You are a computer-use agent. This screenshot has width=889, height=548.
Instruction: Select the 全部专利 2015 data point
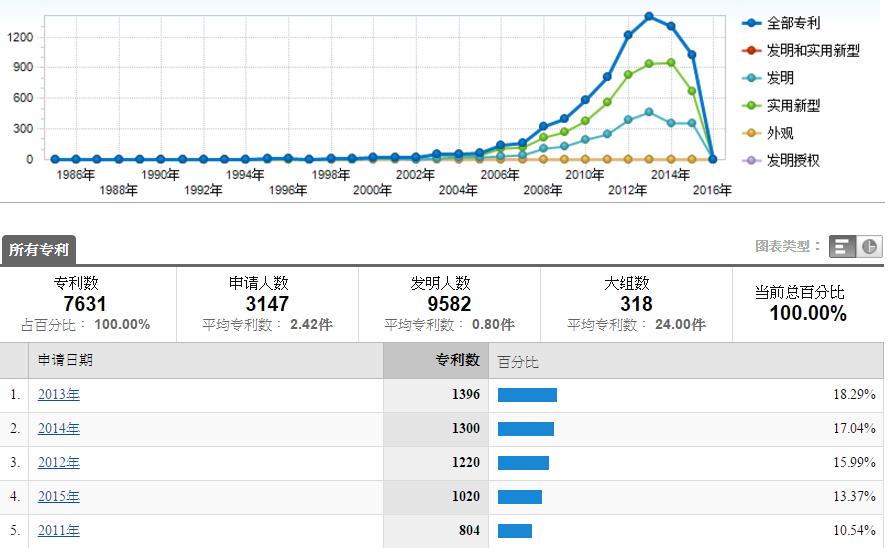pos(692,55)
